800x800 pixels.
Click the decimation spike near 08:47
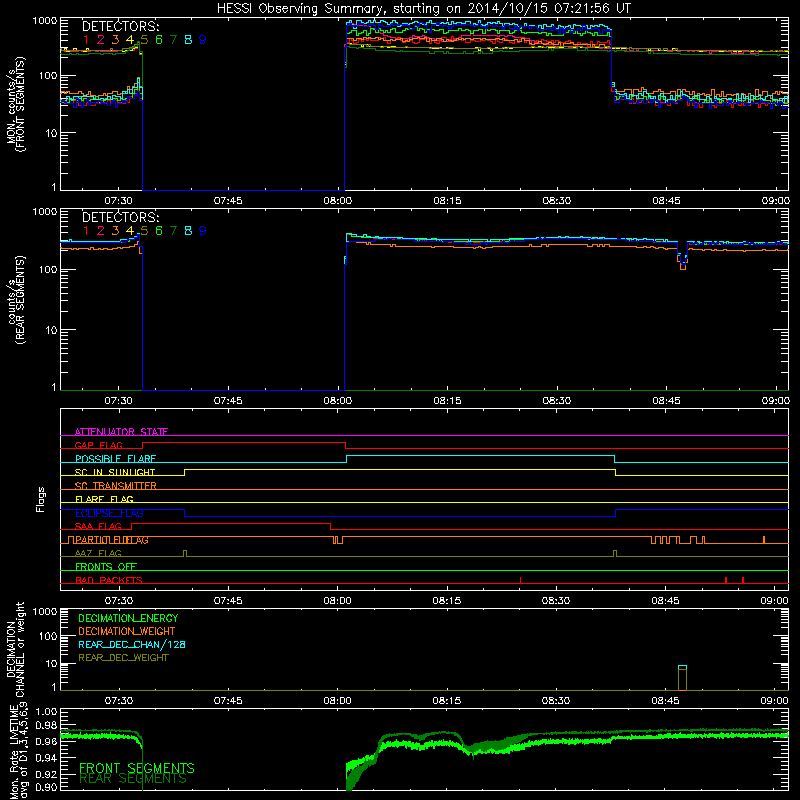point(682,678)
